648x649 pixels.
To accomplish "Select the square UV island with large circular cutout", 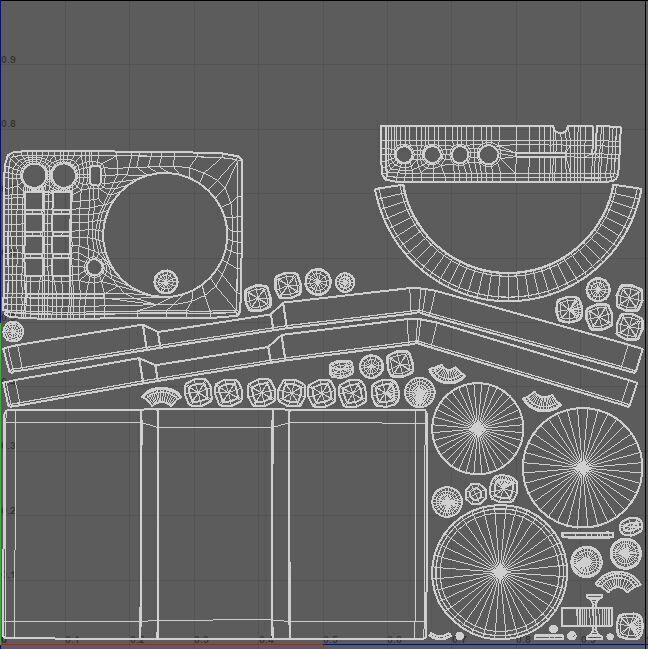I will pos(122,235).
